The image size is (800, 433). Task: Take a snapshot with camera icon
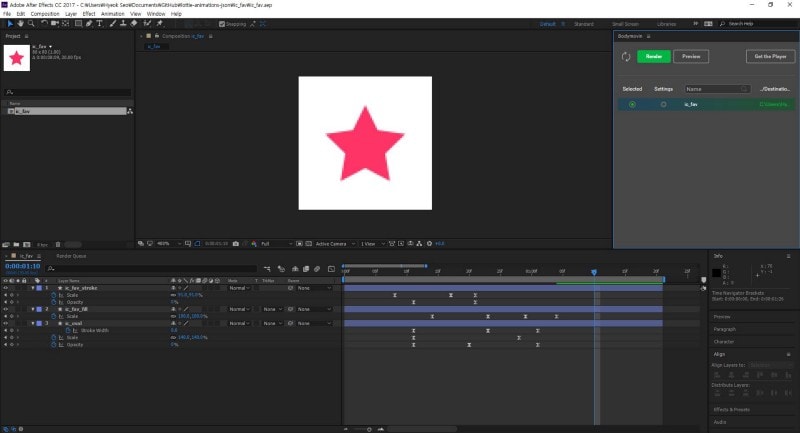point(236,244)
